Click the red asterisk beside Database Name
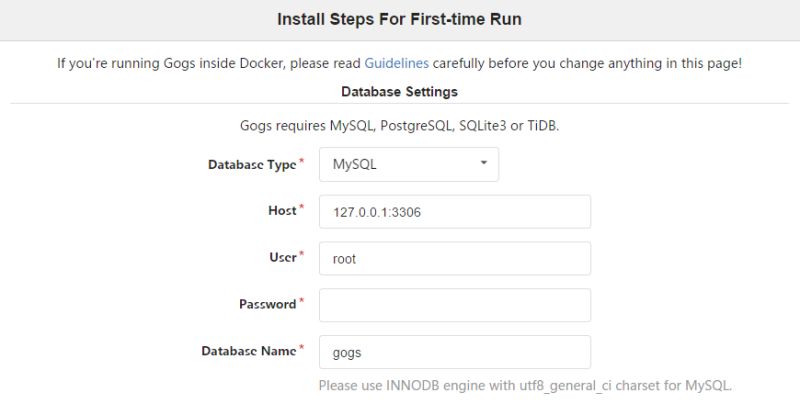This screenshot has width=800, height=415. (301, 348)
